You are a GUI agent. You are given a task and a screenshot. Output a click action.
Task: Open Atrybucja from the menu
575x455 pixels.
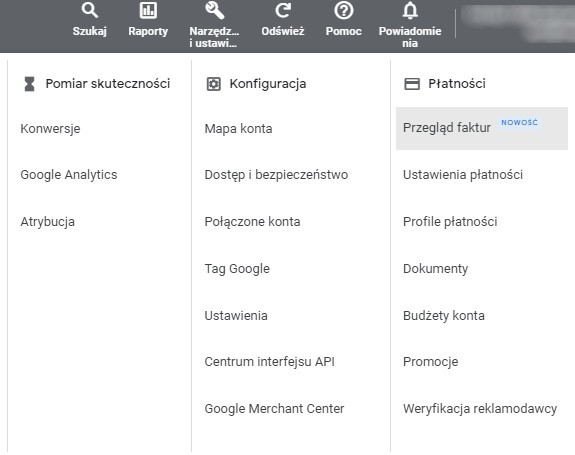(x=48, y=222)
